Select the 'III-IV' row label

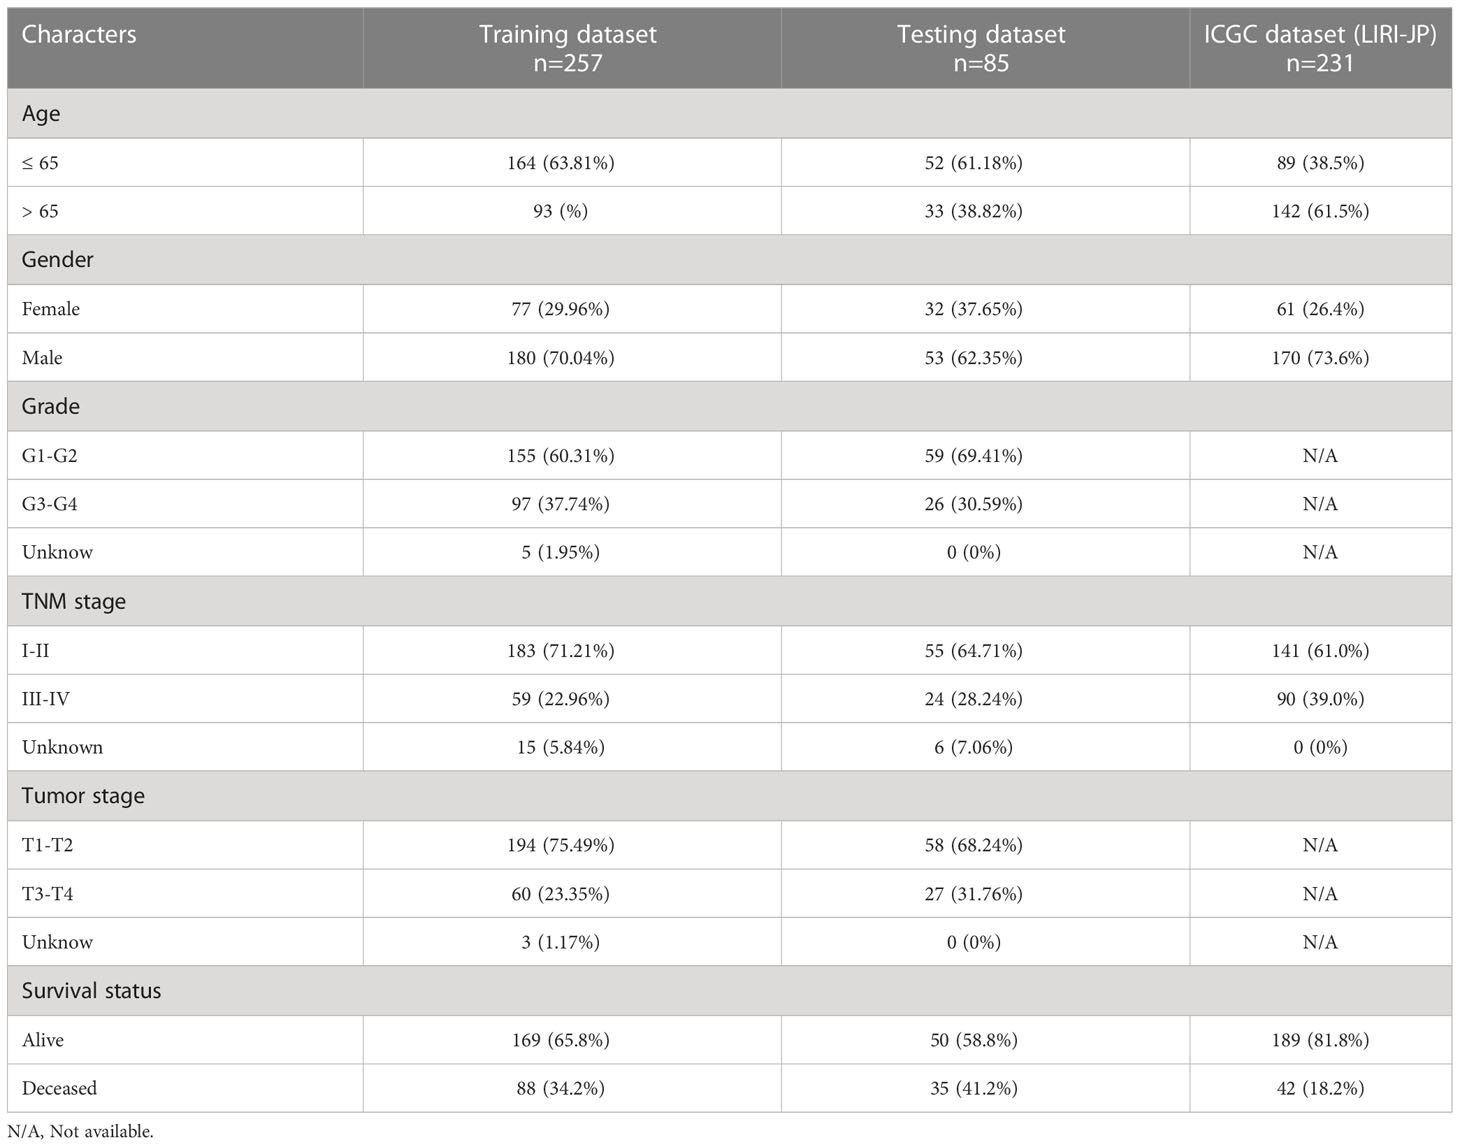coord(46,699)
